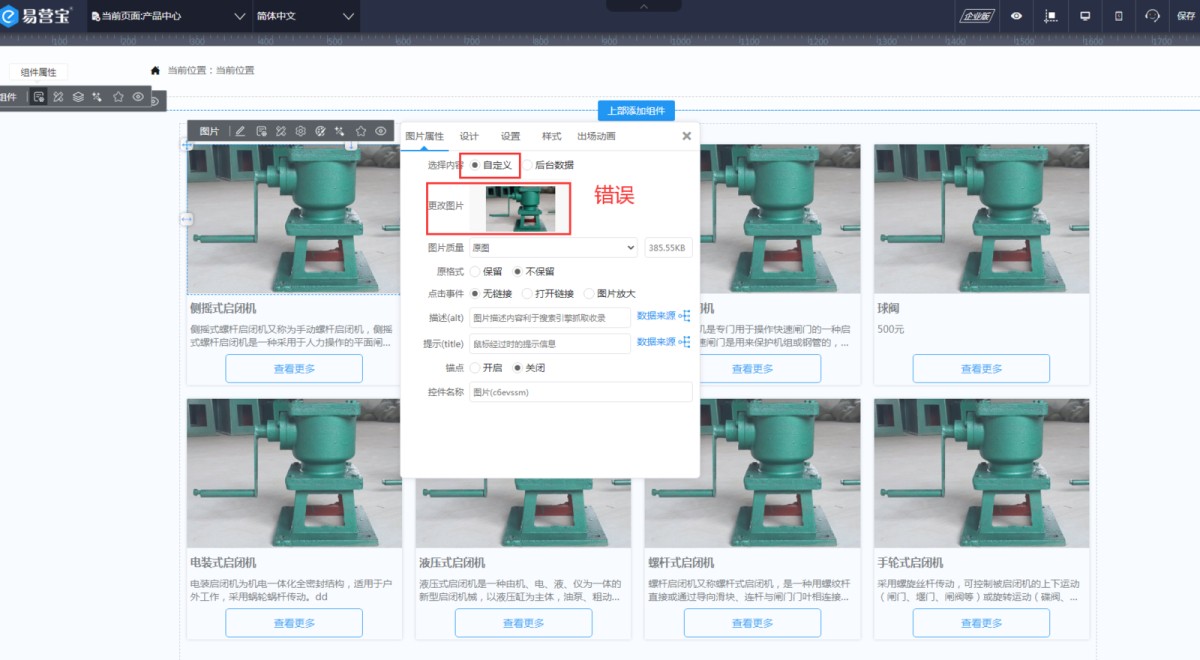Screen dimensions: 1200x660
Task: Enable anchor with 开启 radio button
Action: pos(476,367)
